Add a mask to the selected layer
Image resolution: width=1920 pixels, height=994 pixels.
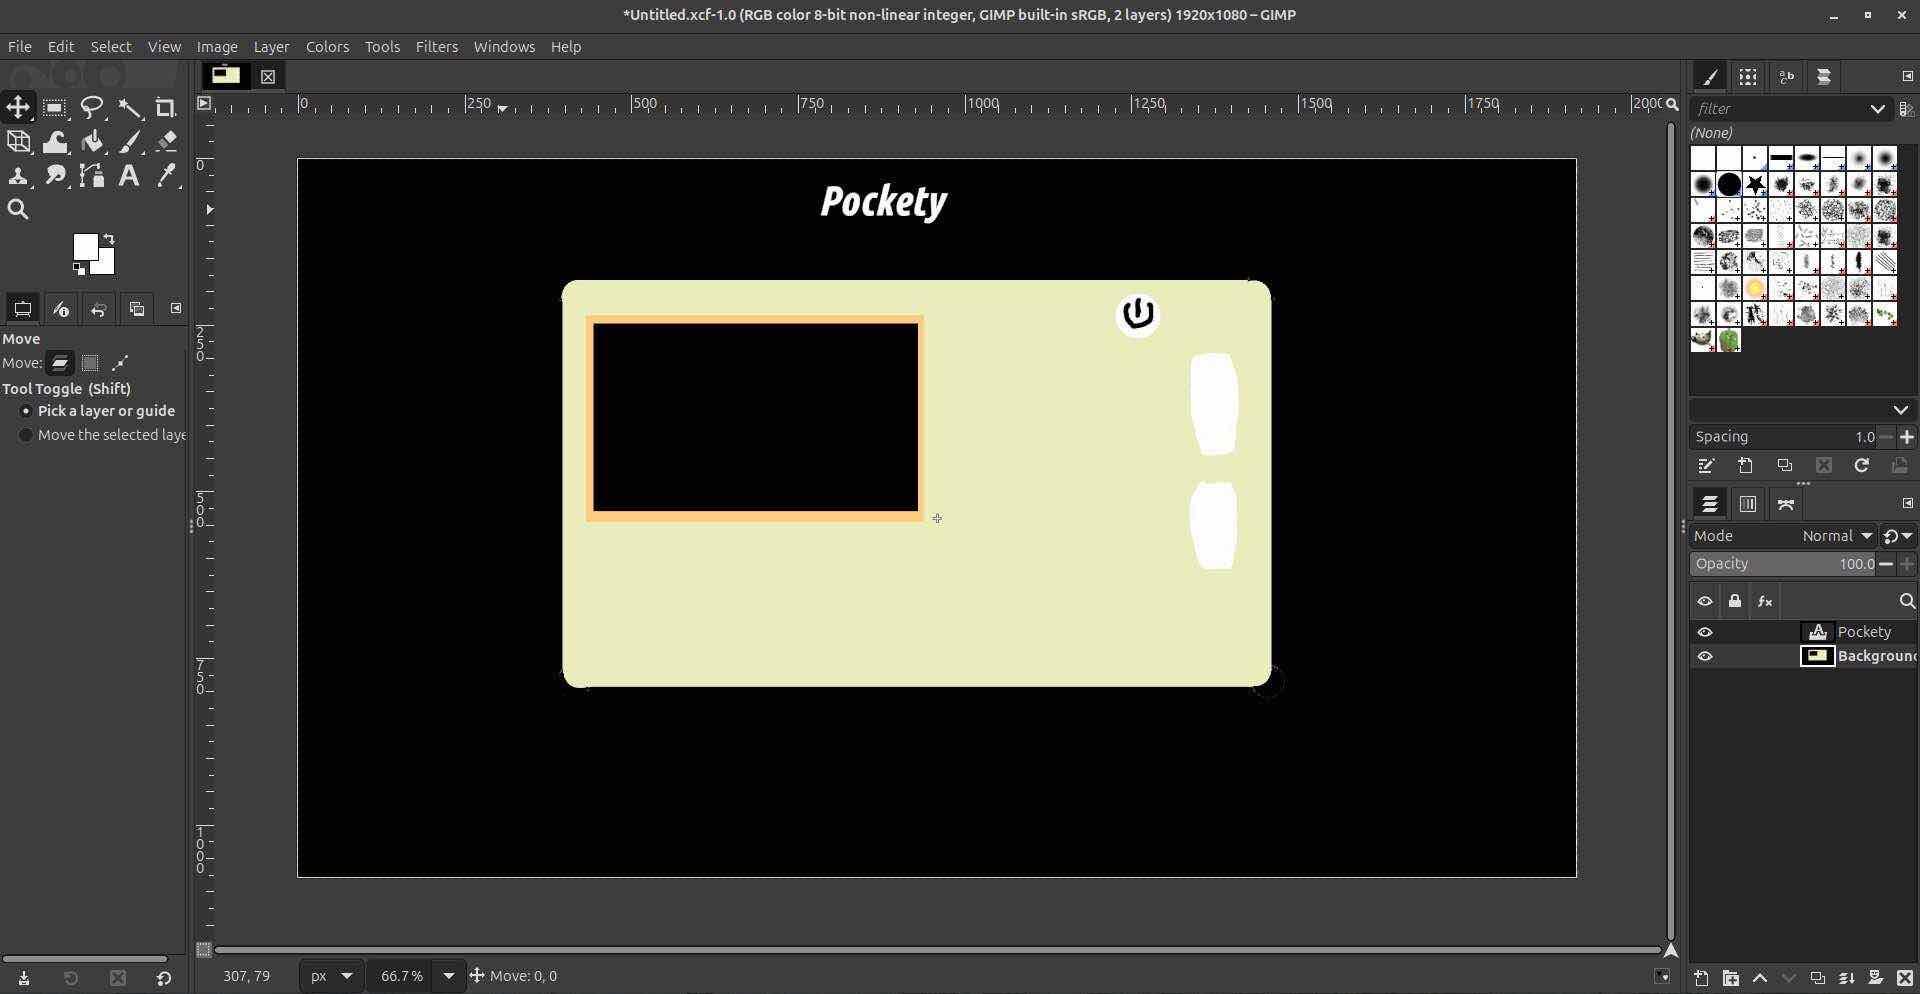tap(1876, 978)
